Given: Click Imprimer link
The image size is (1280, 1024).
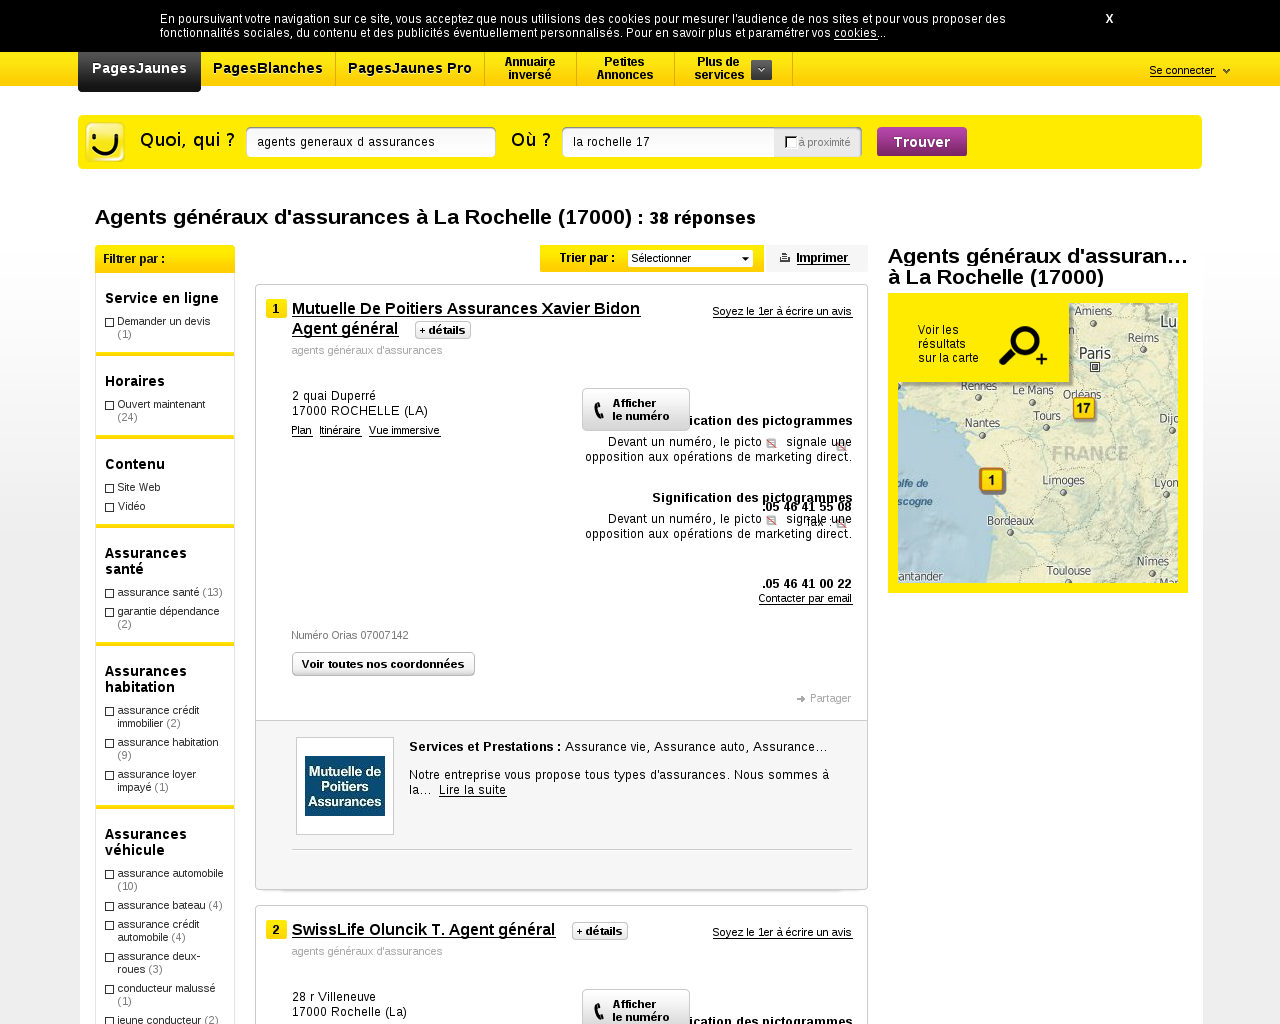Looking at the screenshot, I should 823,259.
